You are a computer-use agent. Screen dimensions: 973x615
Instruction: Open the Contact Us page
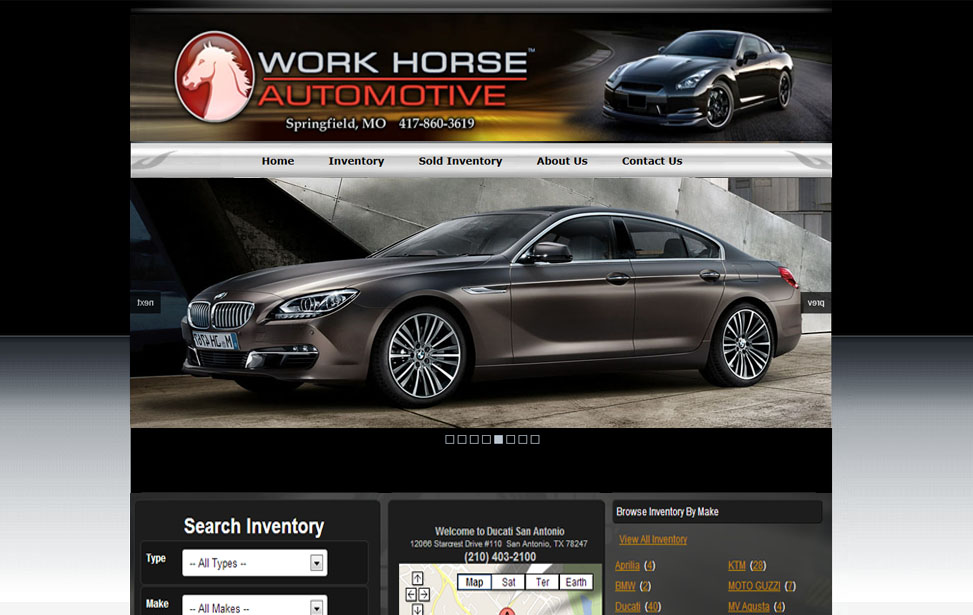click(x=652, y=161)
